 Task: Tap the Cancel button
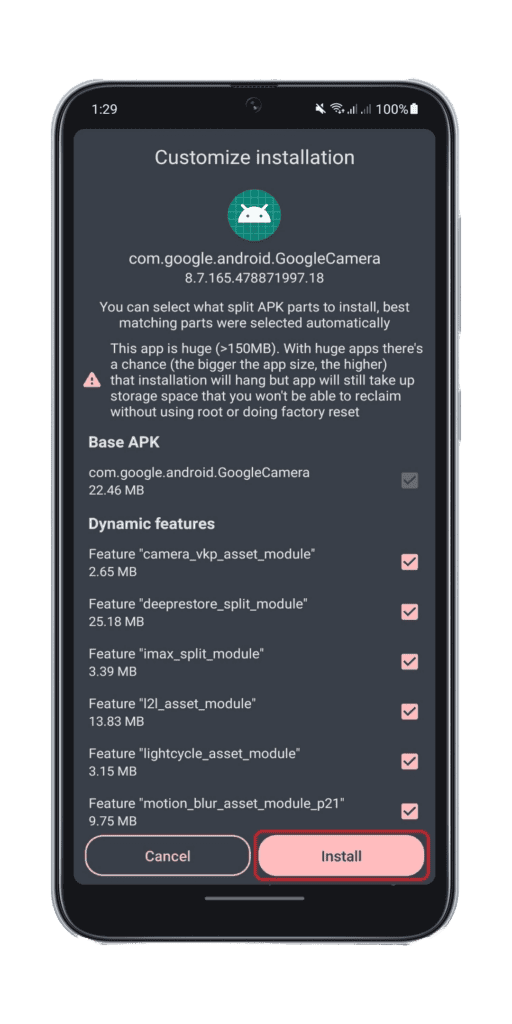168,856
